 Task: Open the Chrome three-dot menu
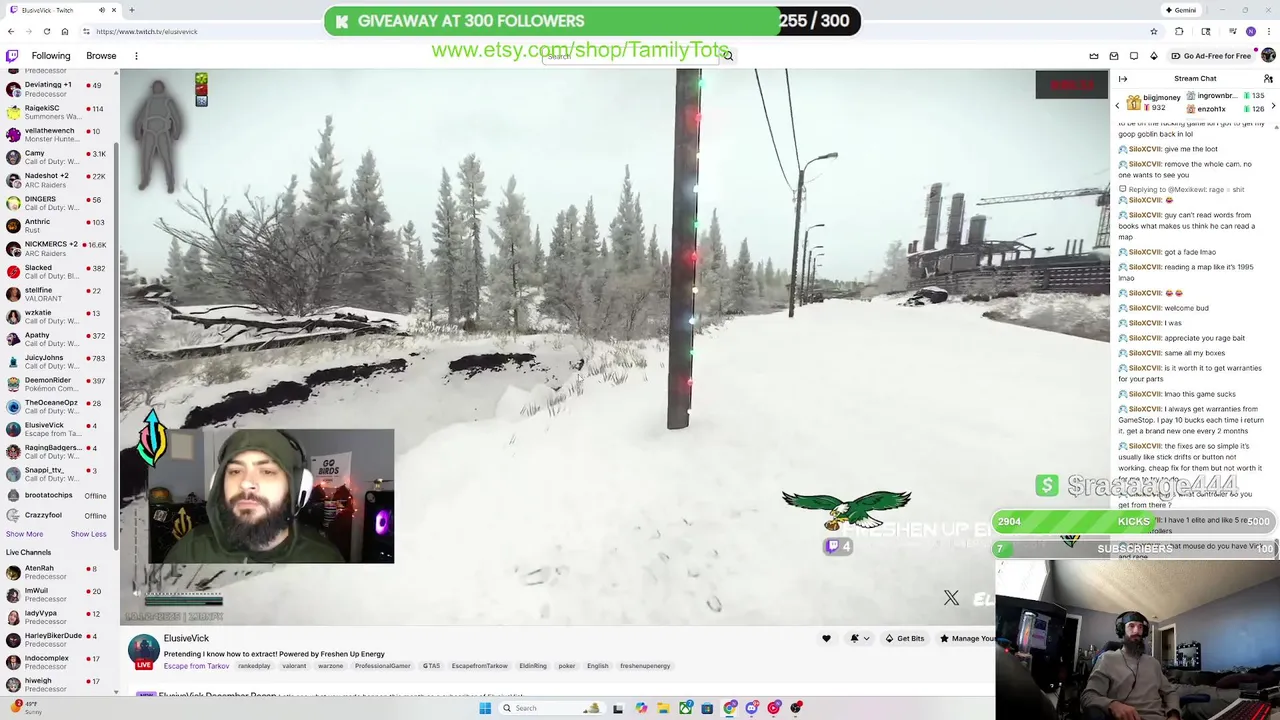[1268, 32]
